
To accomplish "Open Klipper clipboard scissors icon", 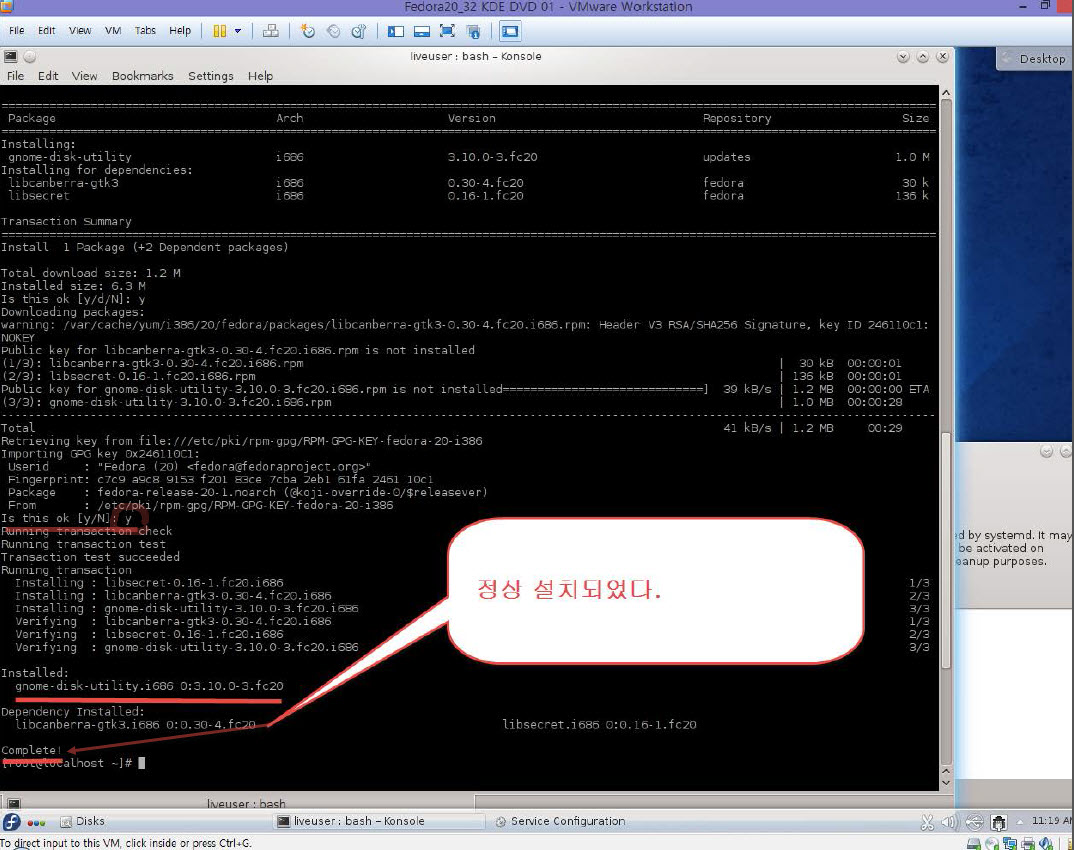I will (927, 822).
